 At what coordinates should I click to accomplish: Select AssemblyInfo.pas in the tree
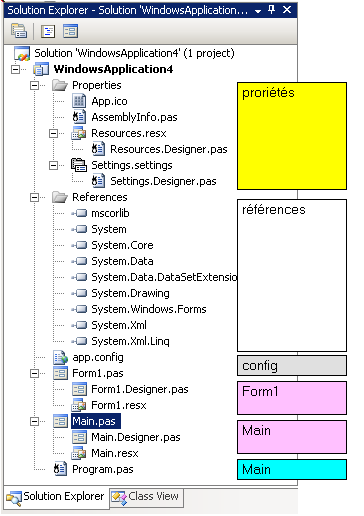[x=134, y=117]
